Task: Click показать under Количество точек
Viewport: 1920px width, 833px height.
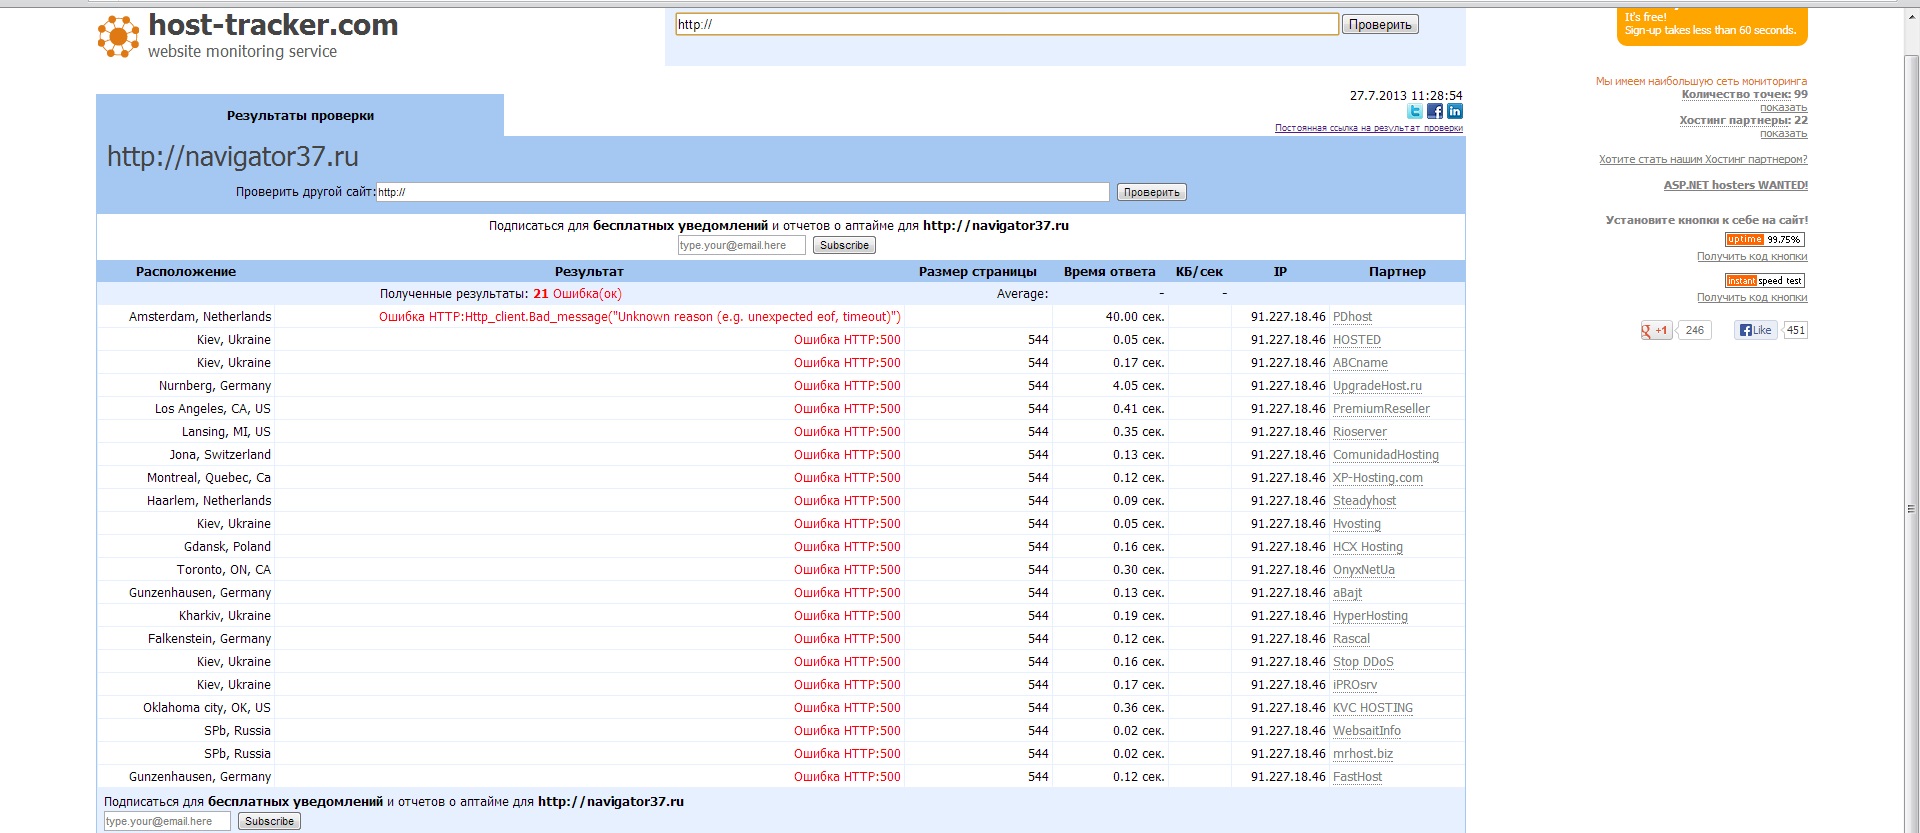Action: [x=1783, y=107]
